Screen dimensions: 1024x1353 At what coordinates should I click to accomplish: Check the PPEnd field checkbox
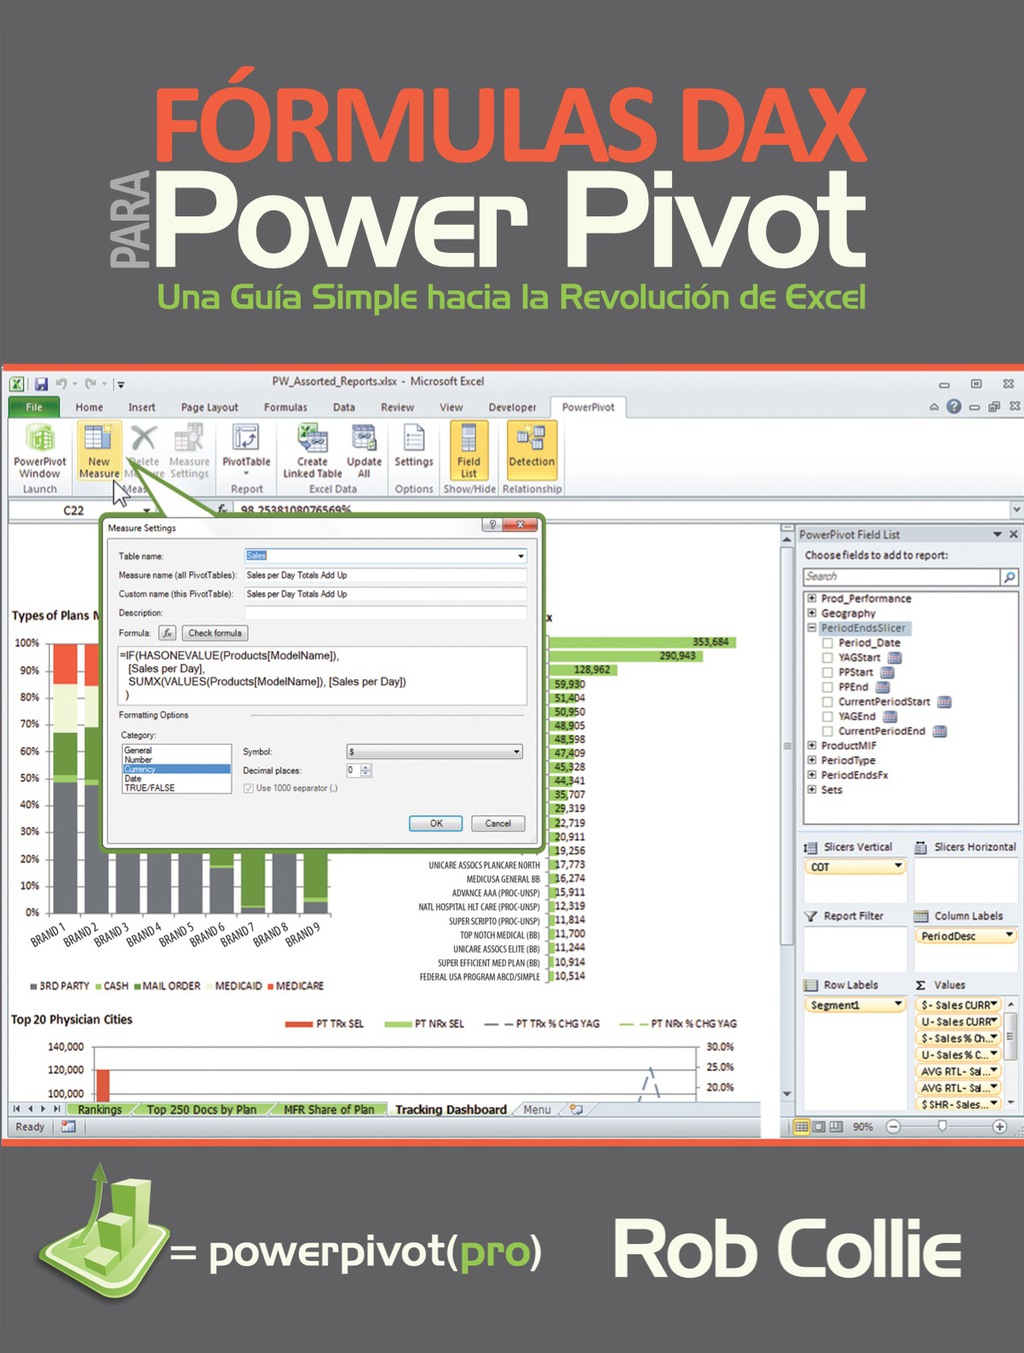(828, 687)
